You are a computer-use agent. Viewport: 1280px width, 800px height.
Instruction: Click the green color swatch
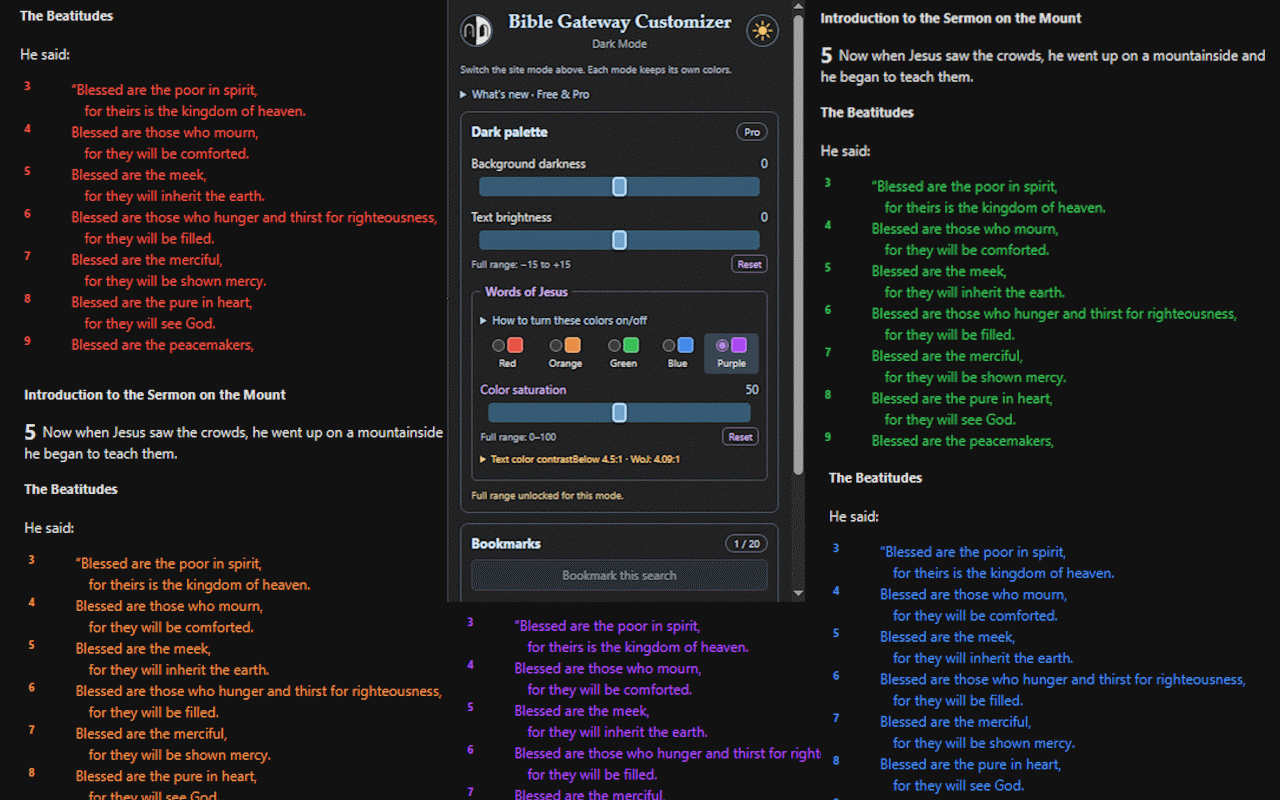(x=631, y=346)
